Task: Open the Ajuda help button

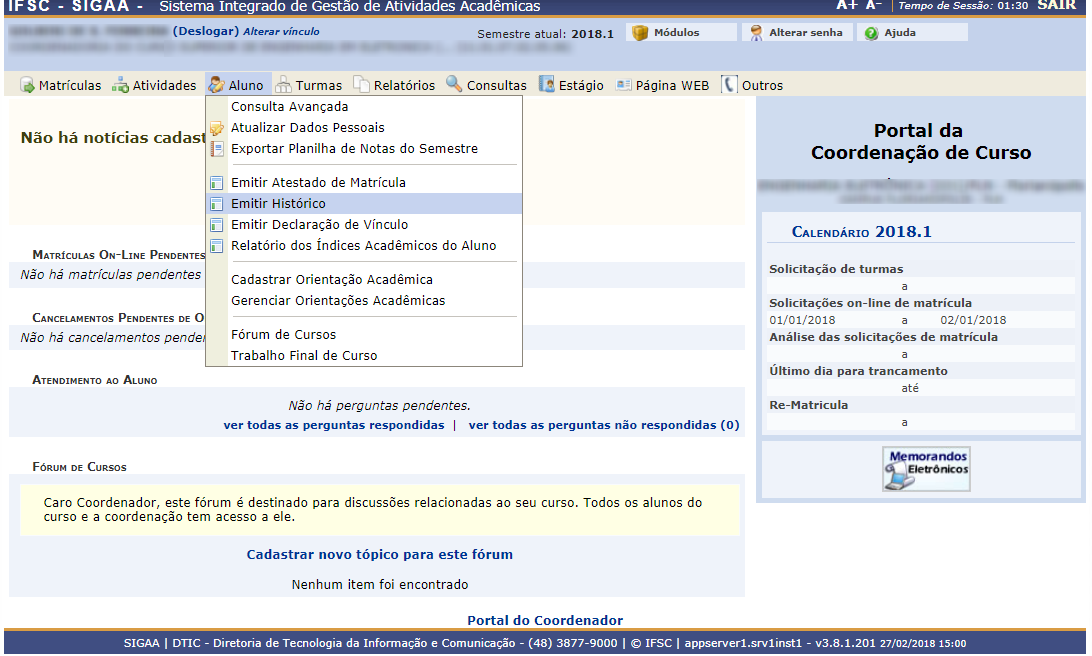Action: pos(912,33)
